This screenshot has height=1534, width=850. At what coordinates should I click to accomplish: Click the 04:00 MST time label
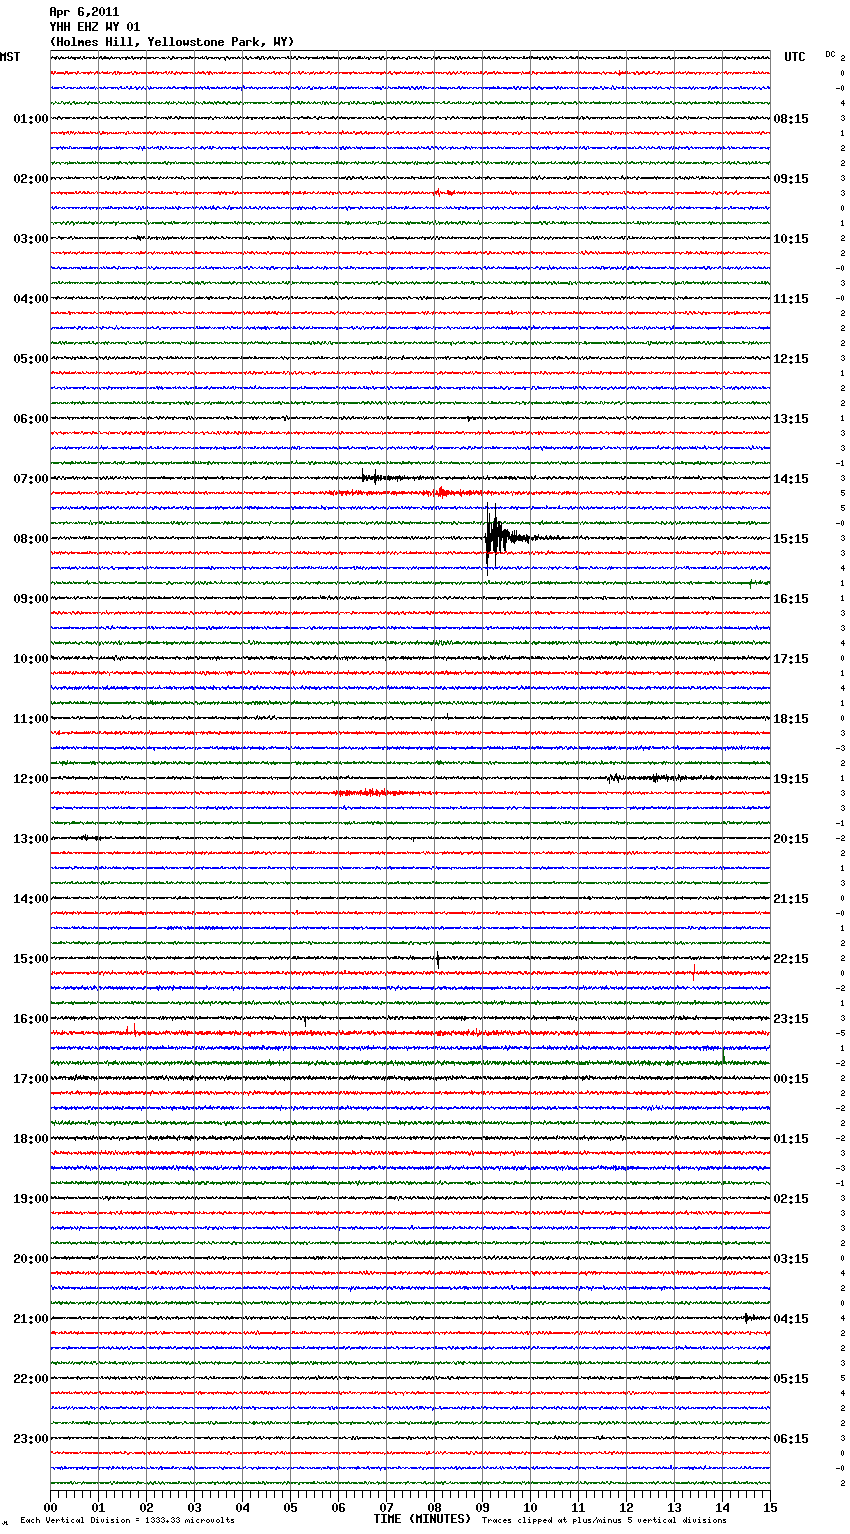pos(31,299)
